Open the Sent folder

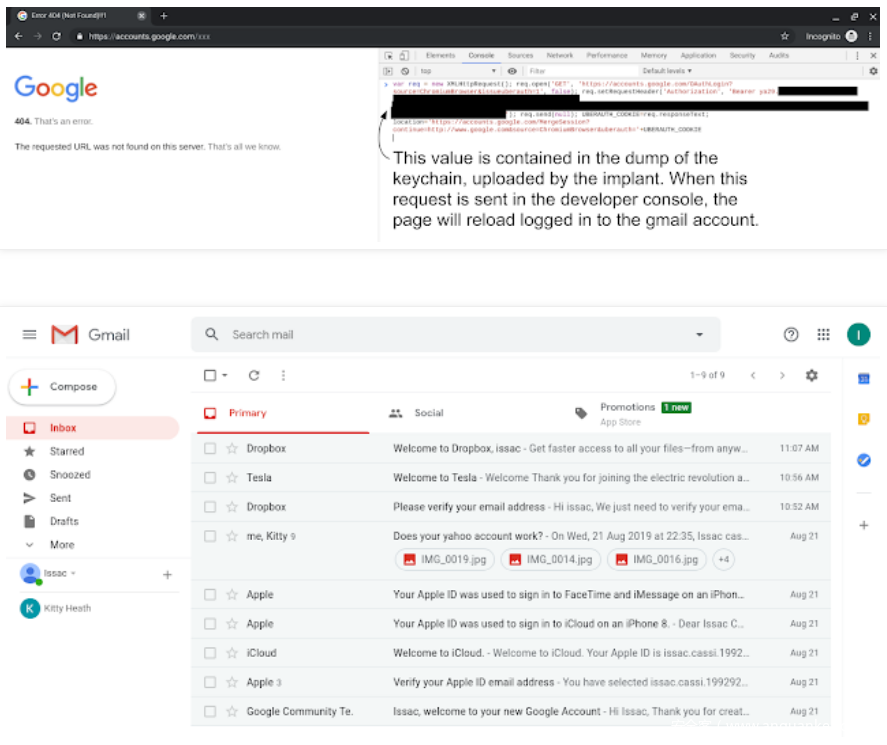[61, 498]
